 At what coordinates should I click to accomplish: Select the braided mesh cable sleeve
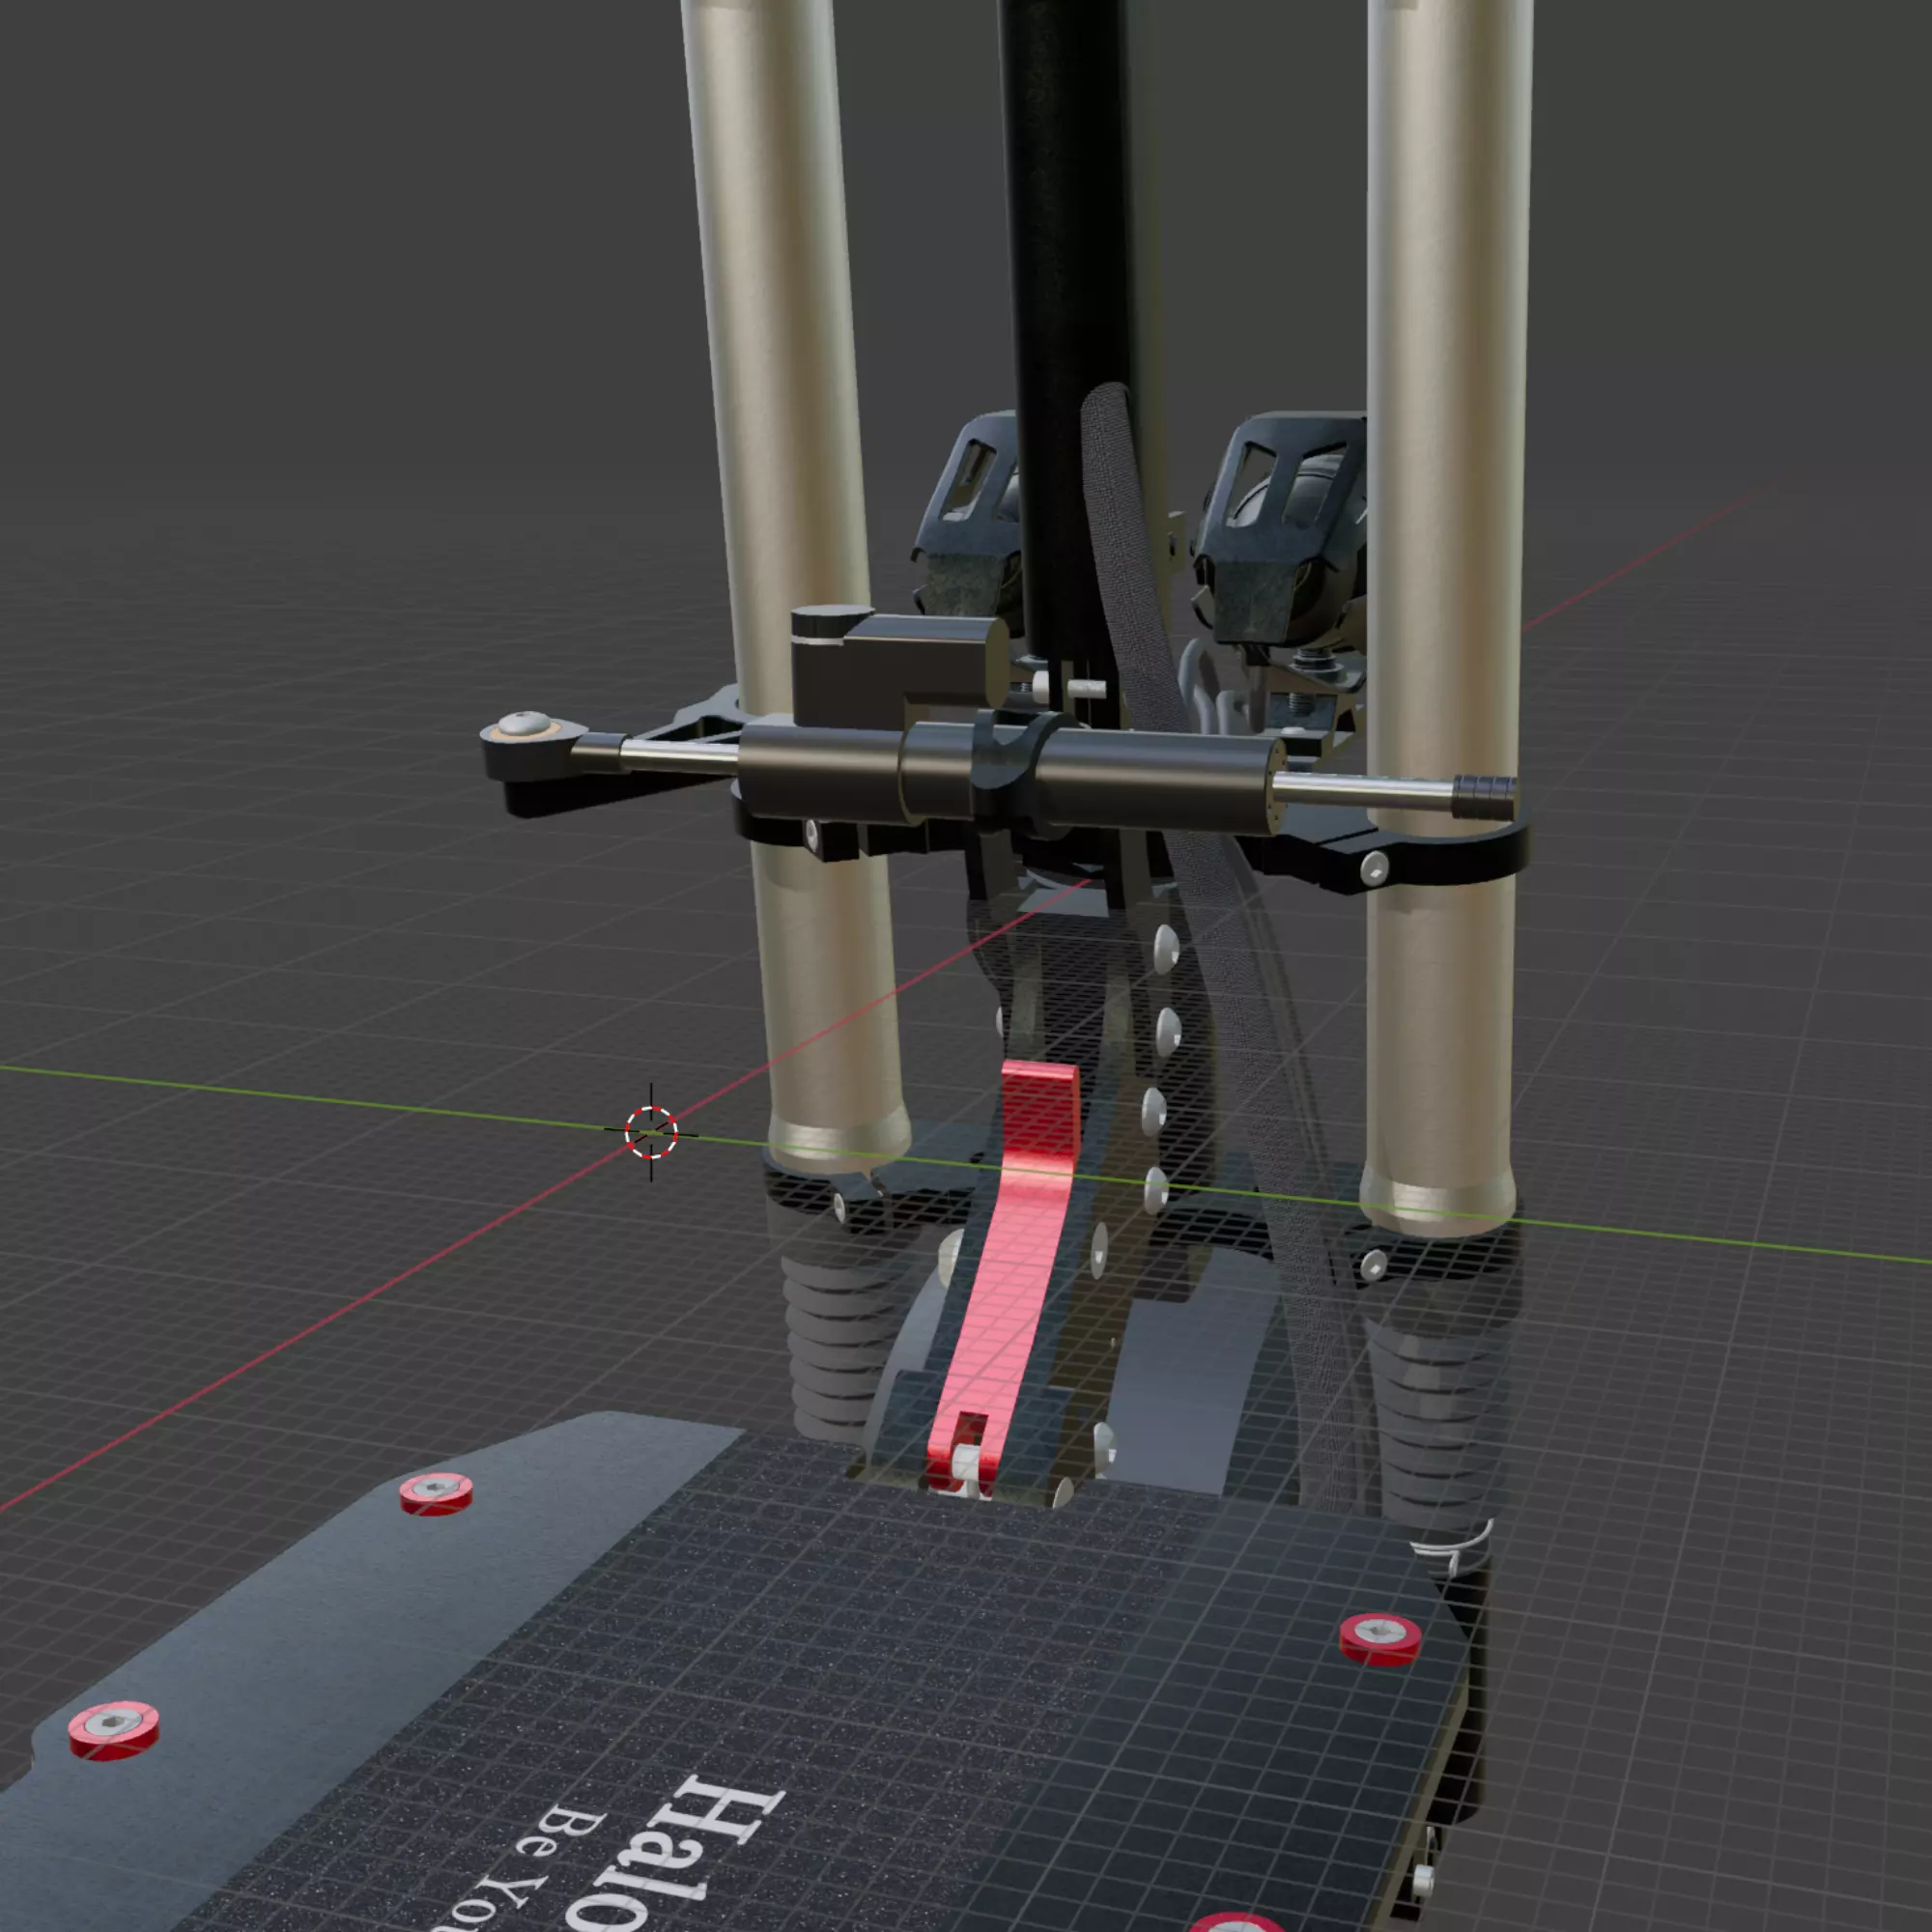coord(1135,560)
